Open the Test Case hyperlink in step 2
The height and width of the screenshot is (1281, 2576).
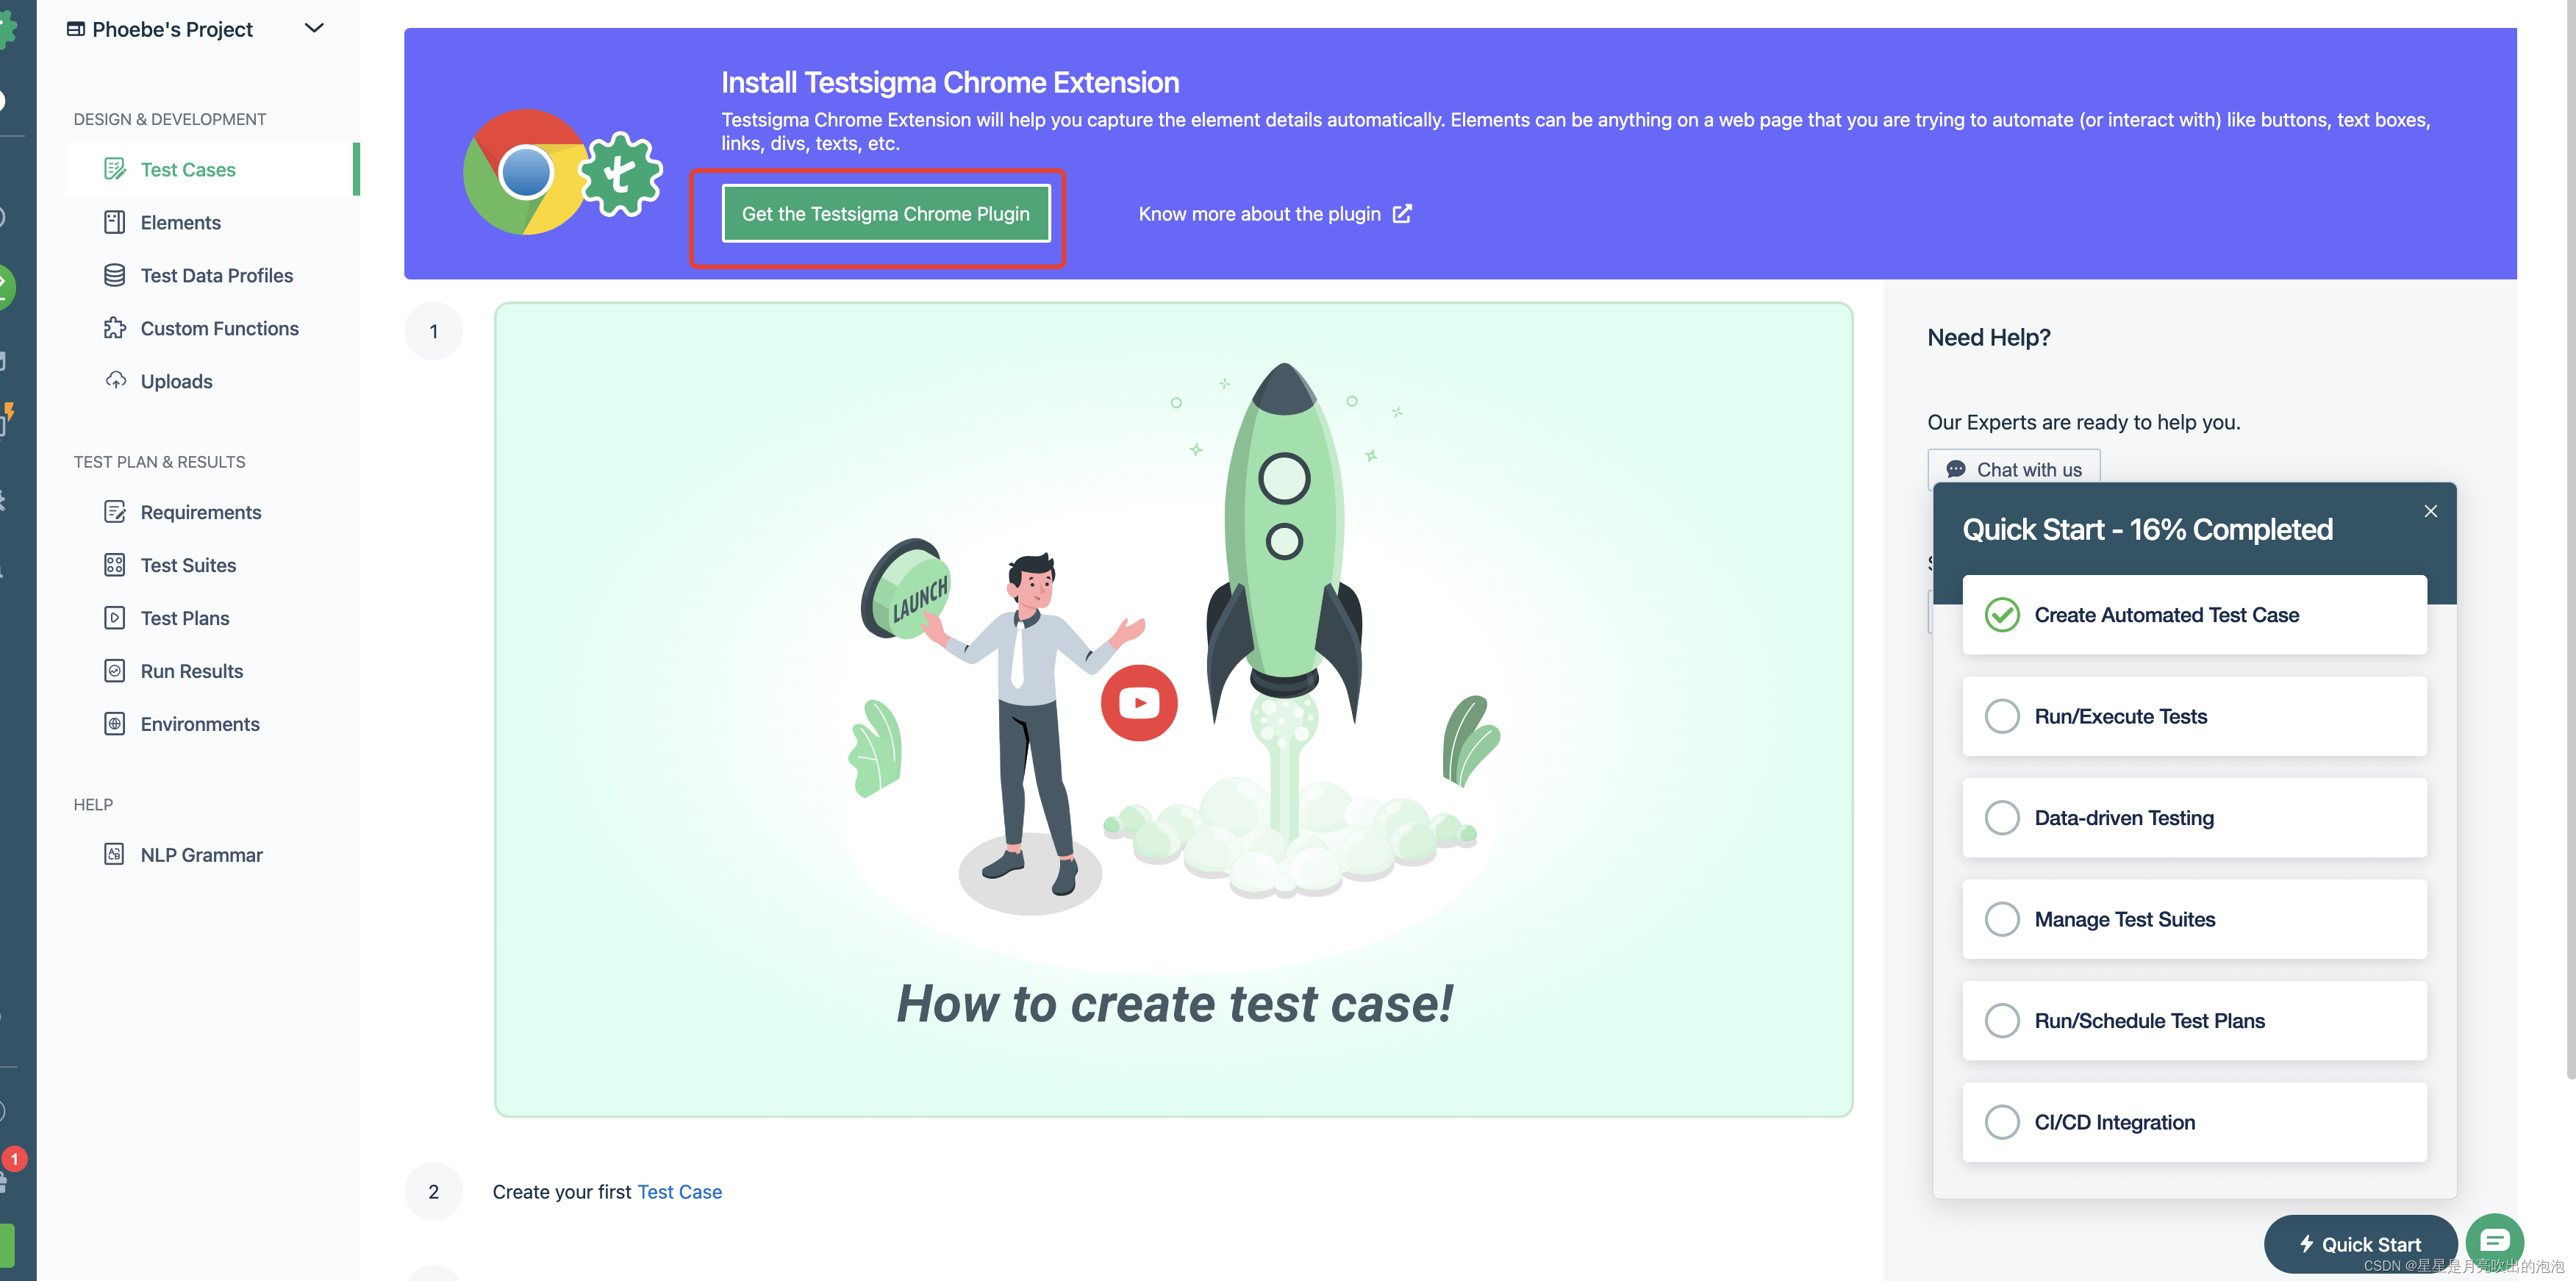679,1192
